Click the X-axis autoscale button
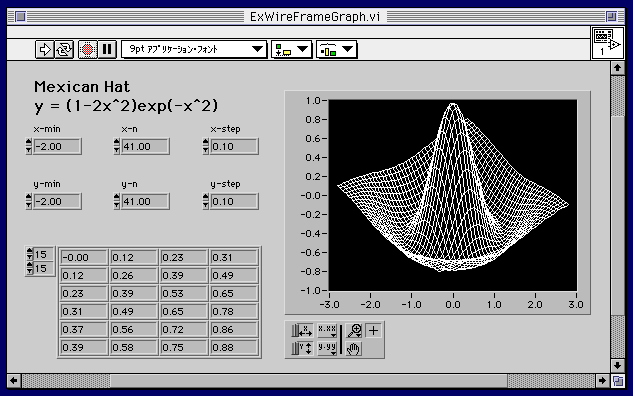 click(302, 331)
